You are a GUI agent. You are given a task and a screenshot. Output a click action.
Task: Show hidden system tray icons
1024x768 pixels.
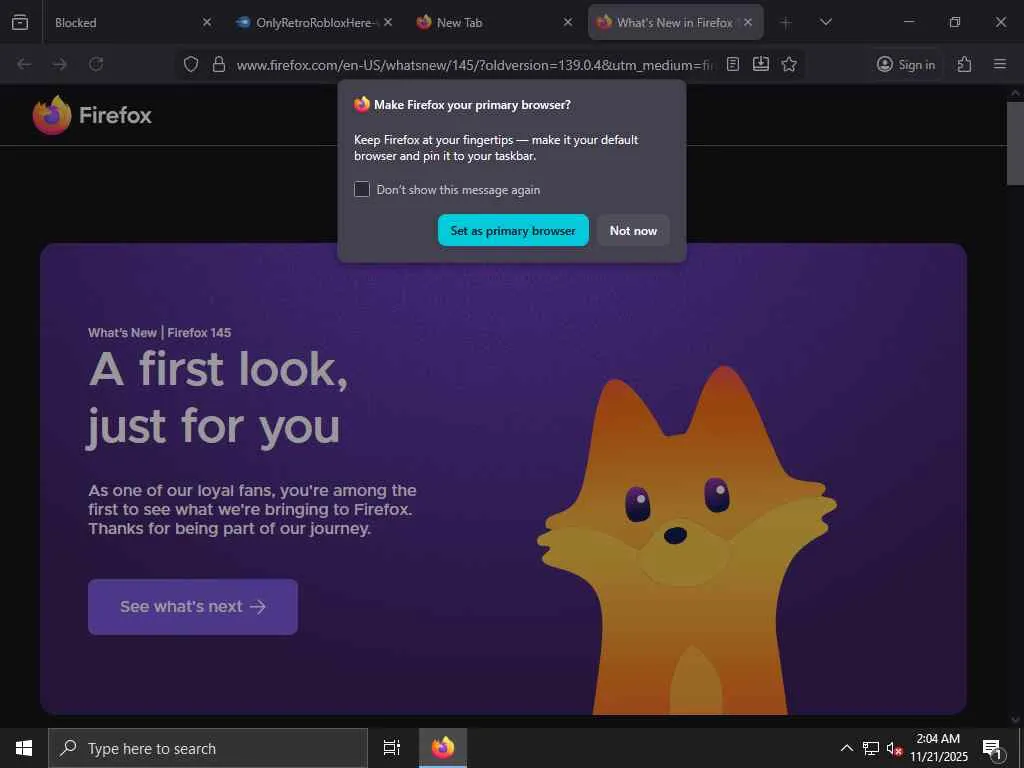[846, 748]
